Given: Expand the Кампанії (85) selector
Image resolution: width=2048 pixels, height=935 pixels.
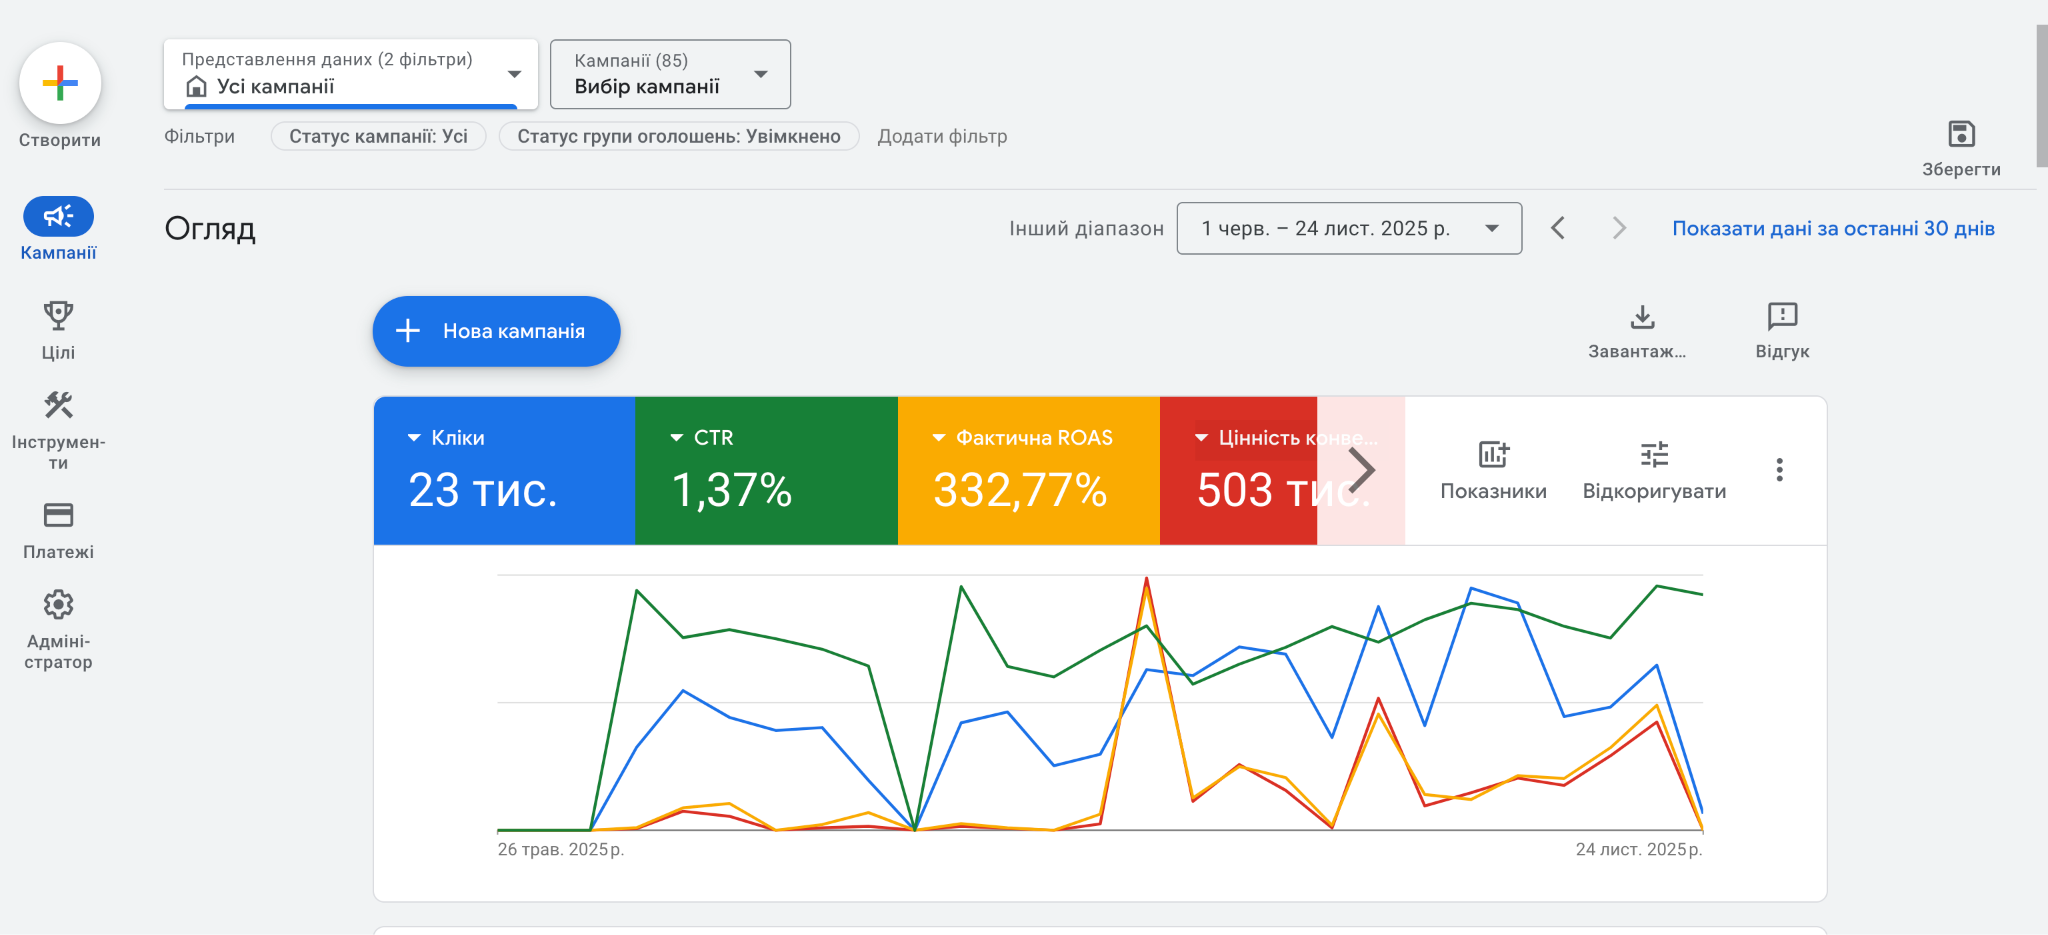Looking at the screenshot, I should point(669,73).
